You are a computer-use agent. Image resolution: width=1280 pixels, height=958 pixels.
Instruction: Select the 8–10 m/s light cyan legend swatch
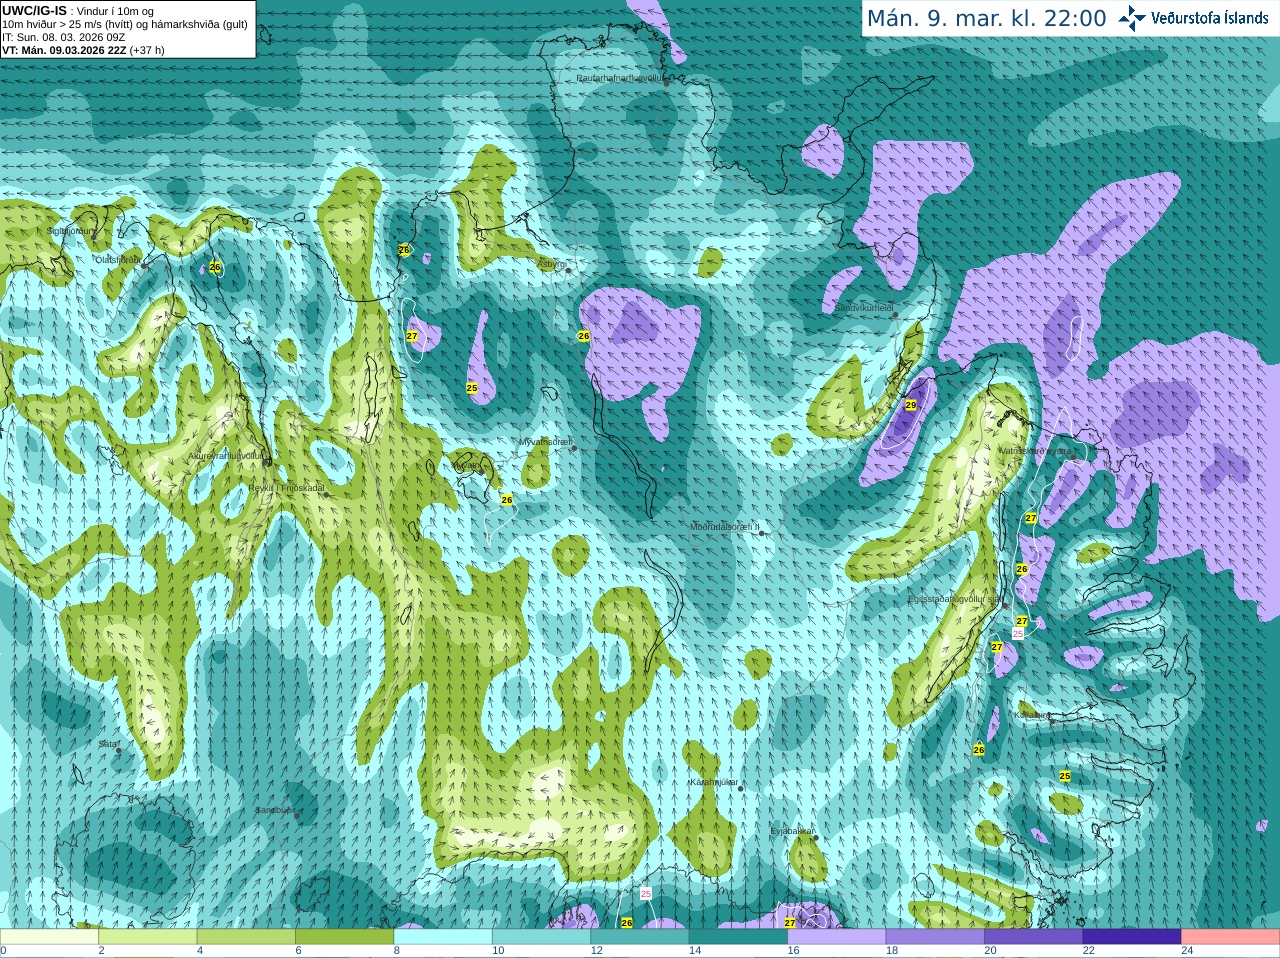(x=443, y=937)
